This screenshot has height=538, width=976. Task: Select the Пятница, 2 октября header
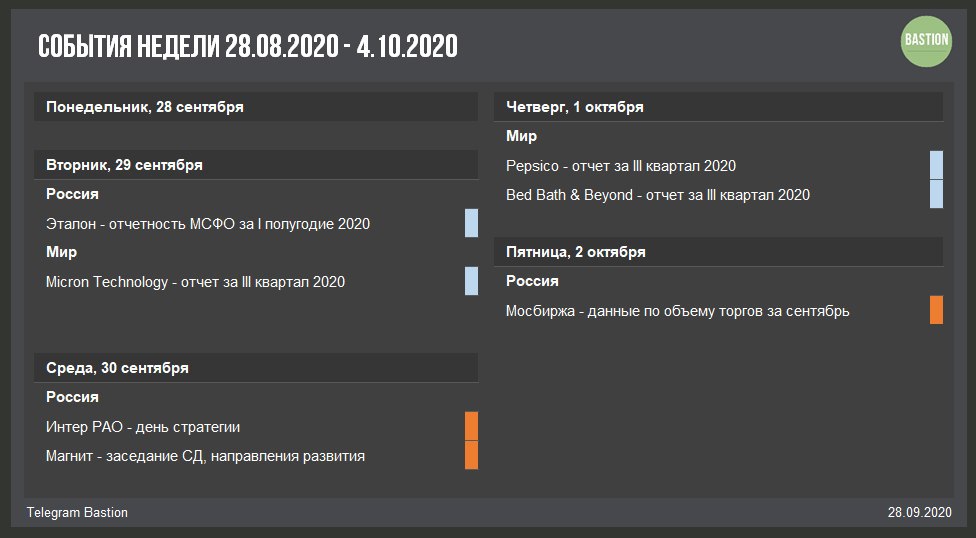(718, 252)
